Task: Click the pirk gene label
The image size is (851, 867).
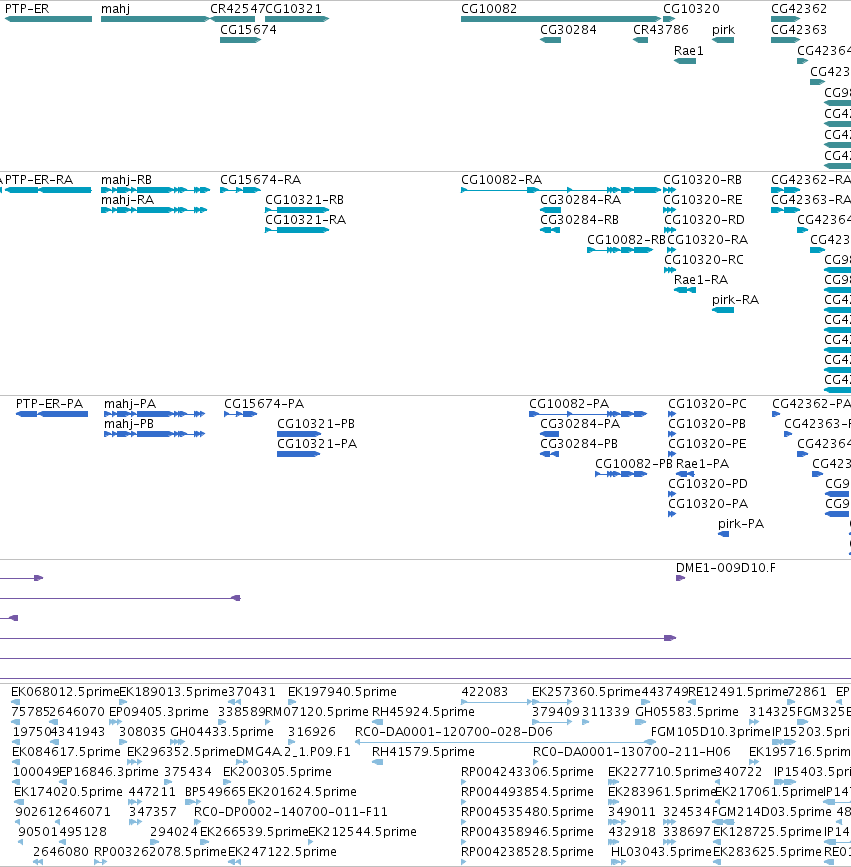Action: coord(723,30)
